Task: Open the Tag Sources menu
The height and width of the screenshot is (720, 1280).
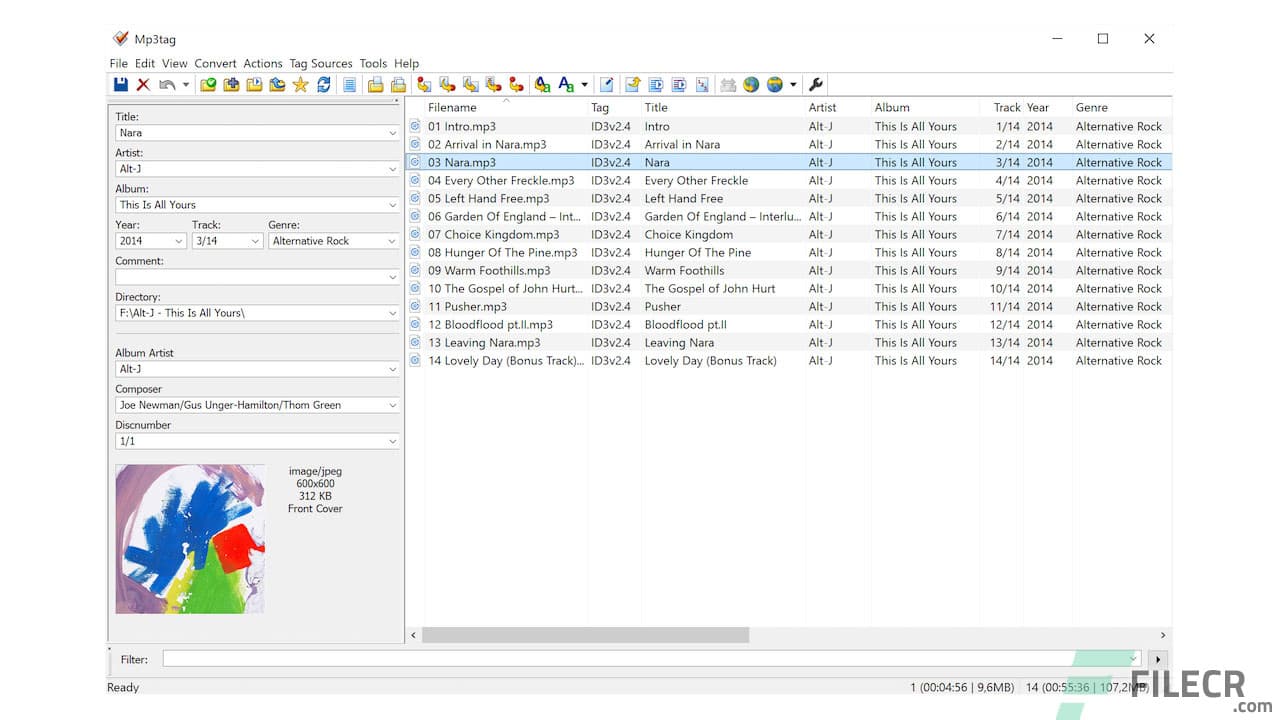Action: [320, 63]
